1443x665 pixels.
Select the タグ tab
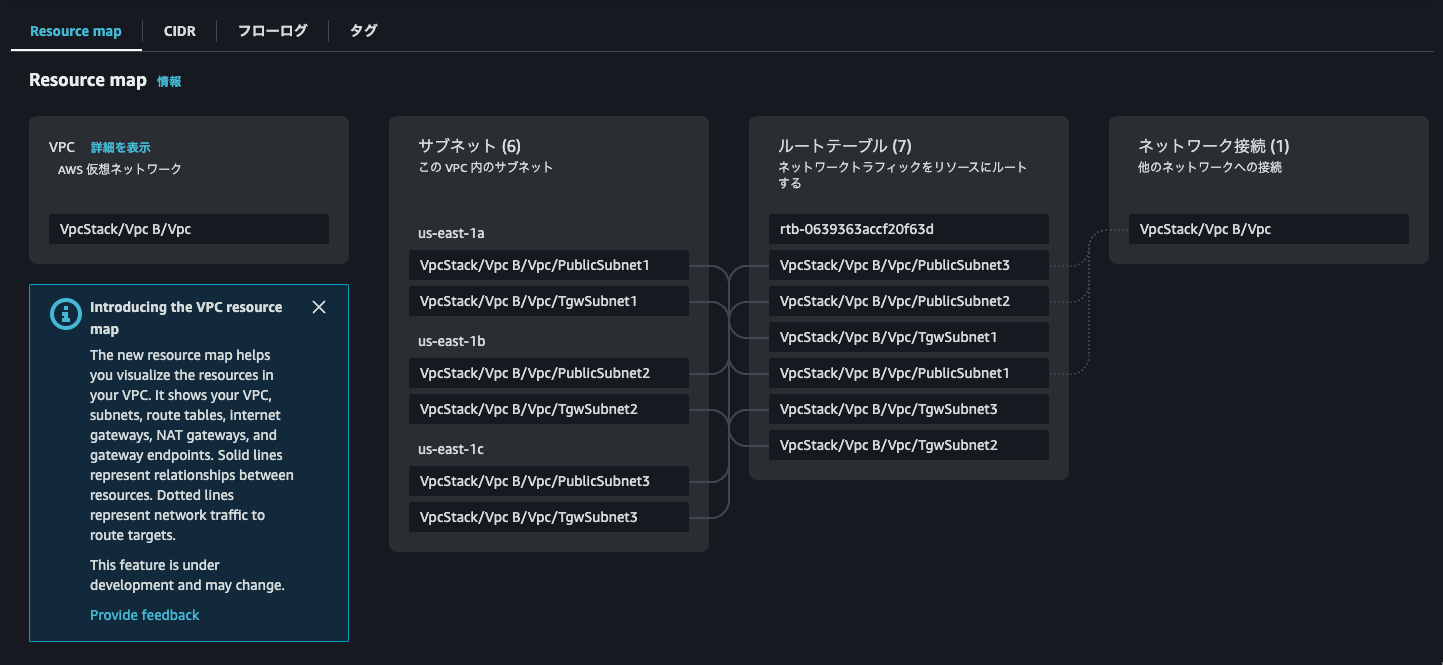pyautogui.click(x=363, y=30)
